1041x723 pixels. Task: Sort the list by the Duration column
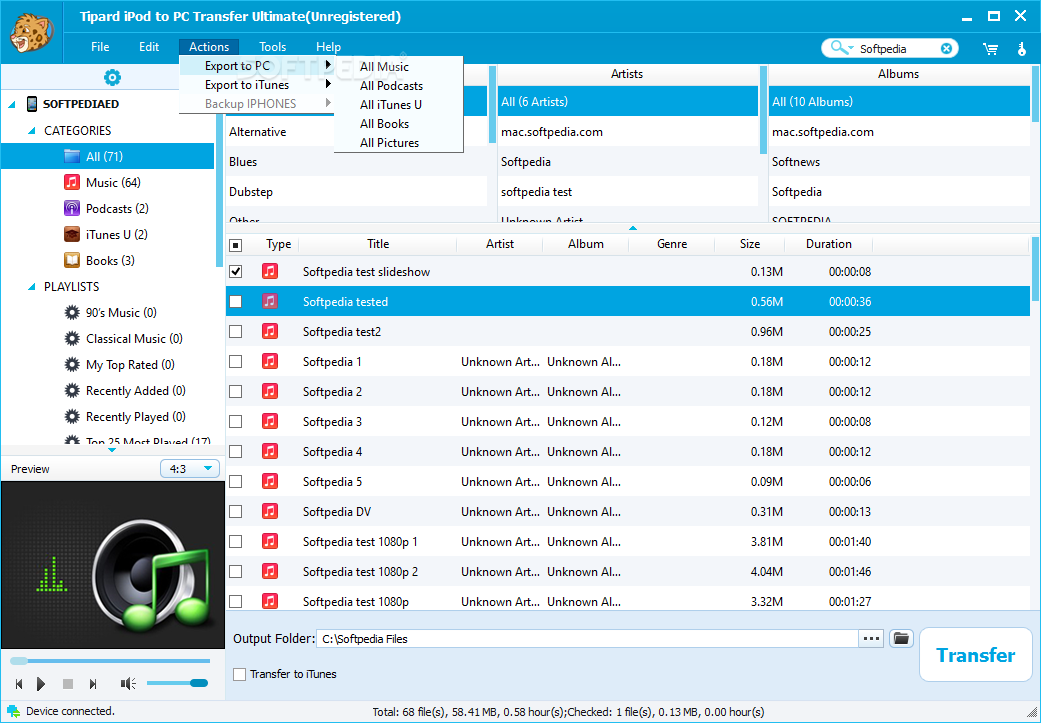829,244
